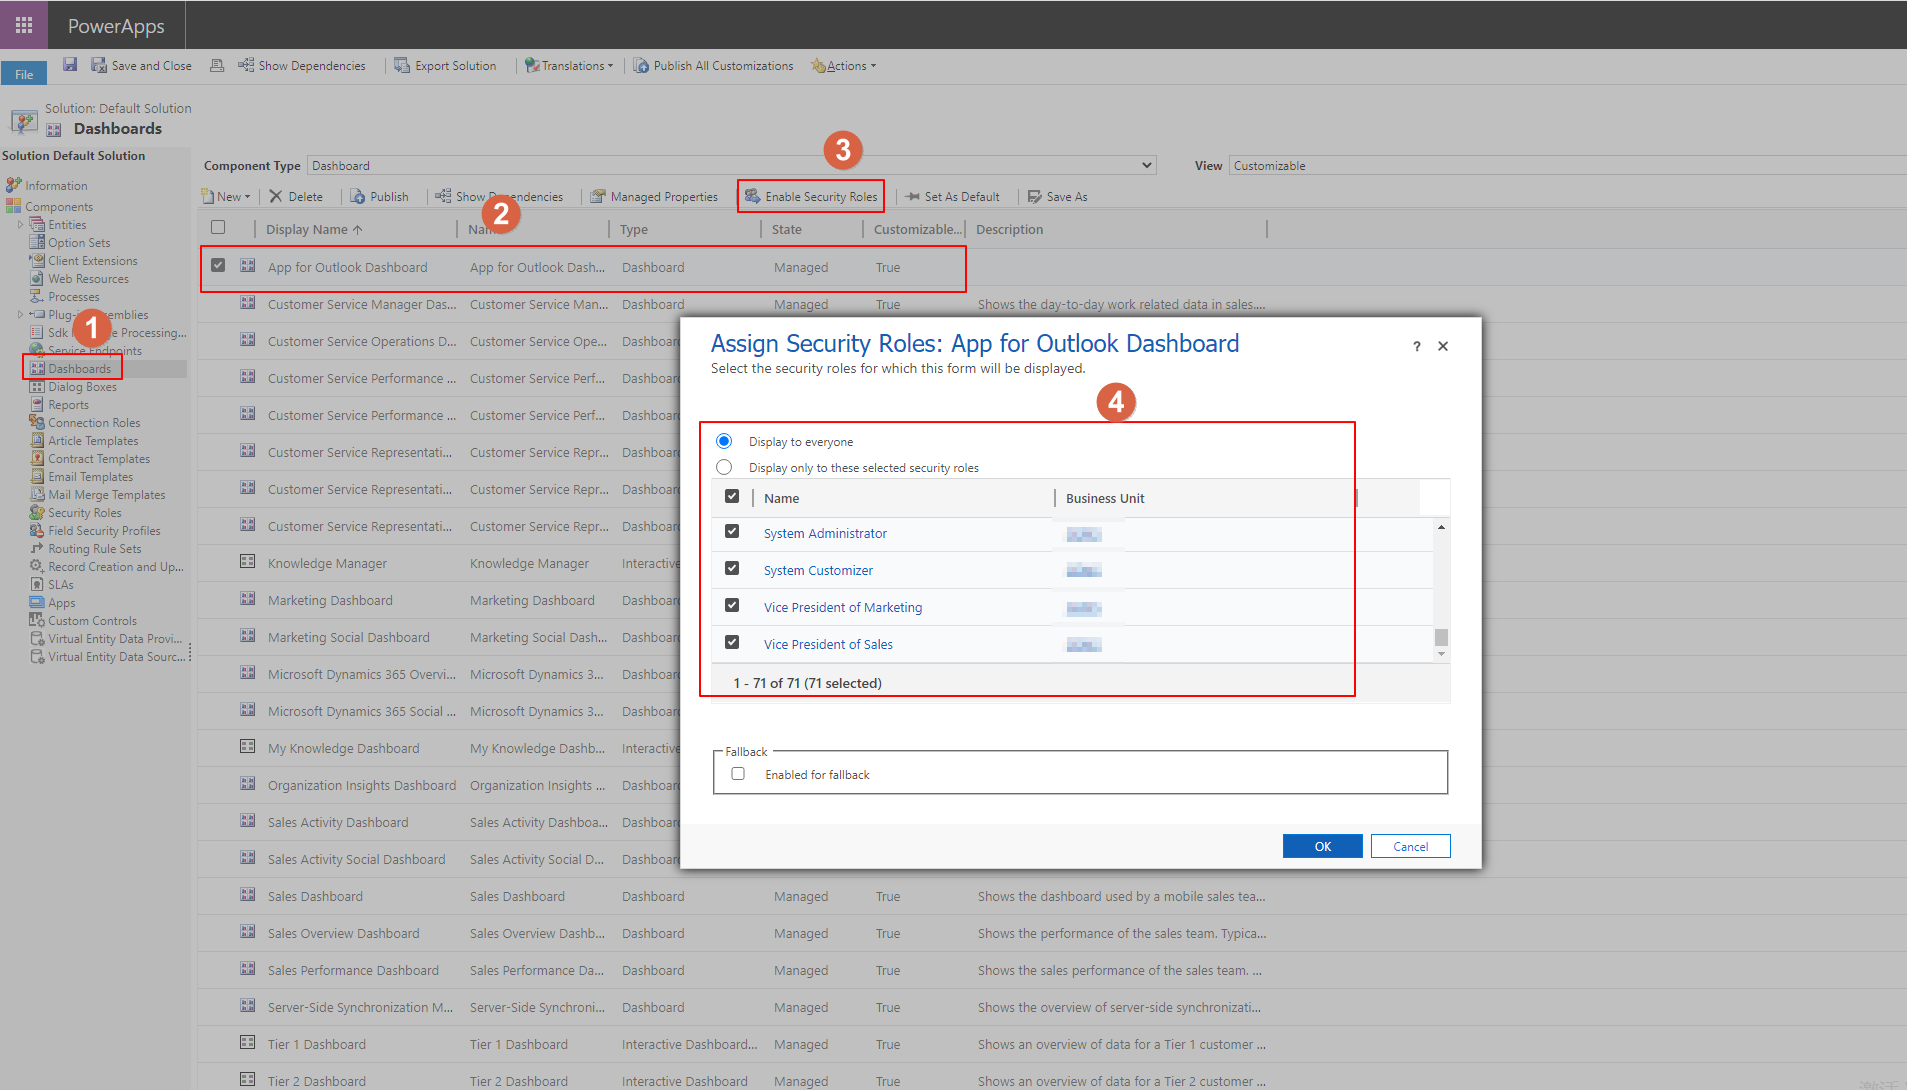Click the Connection Roles icon
This screenshot has width=1907, height=1090.
[37, 422]
